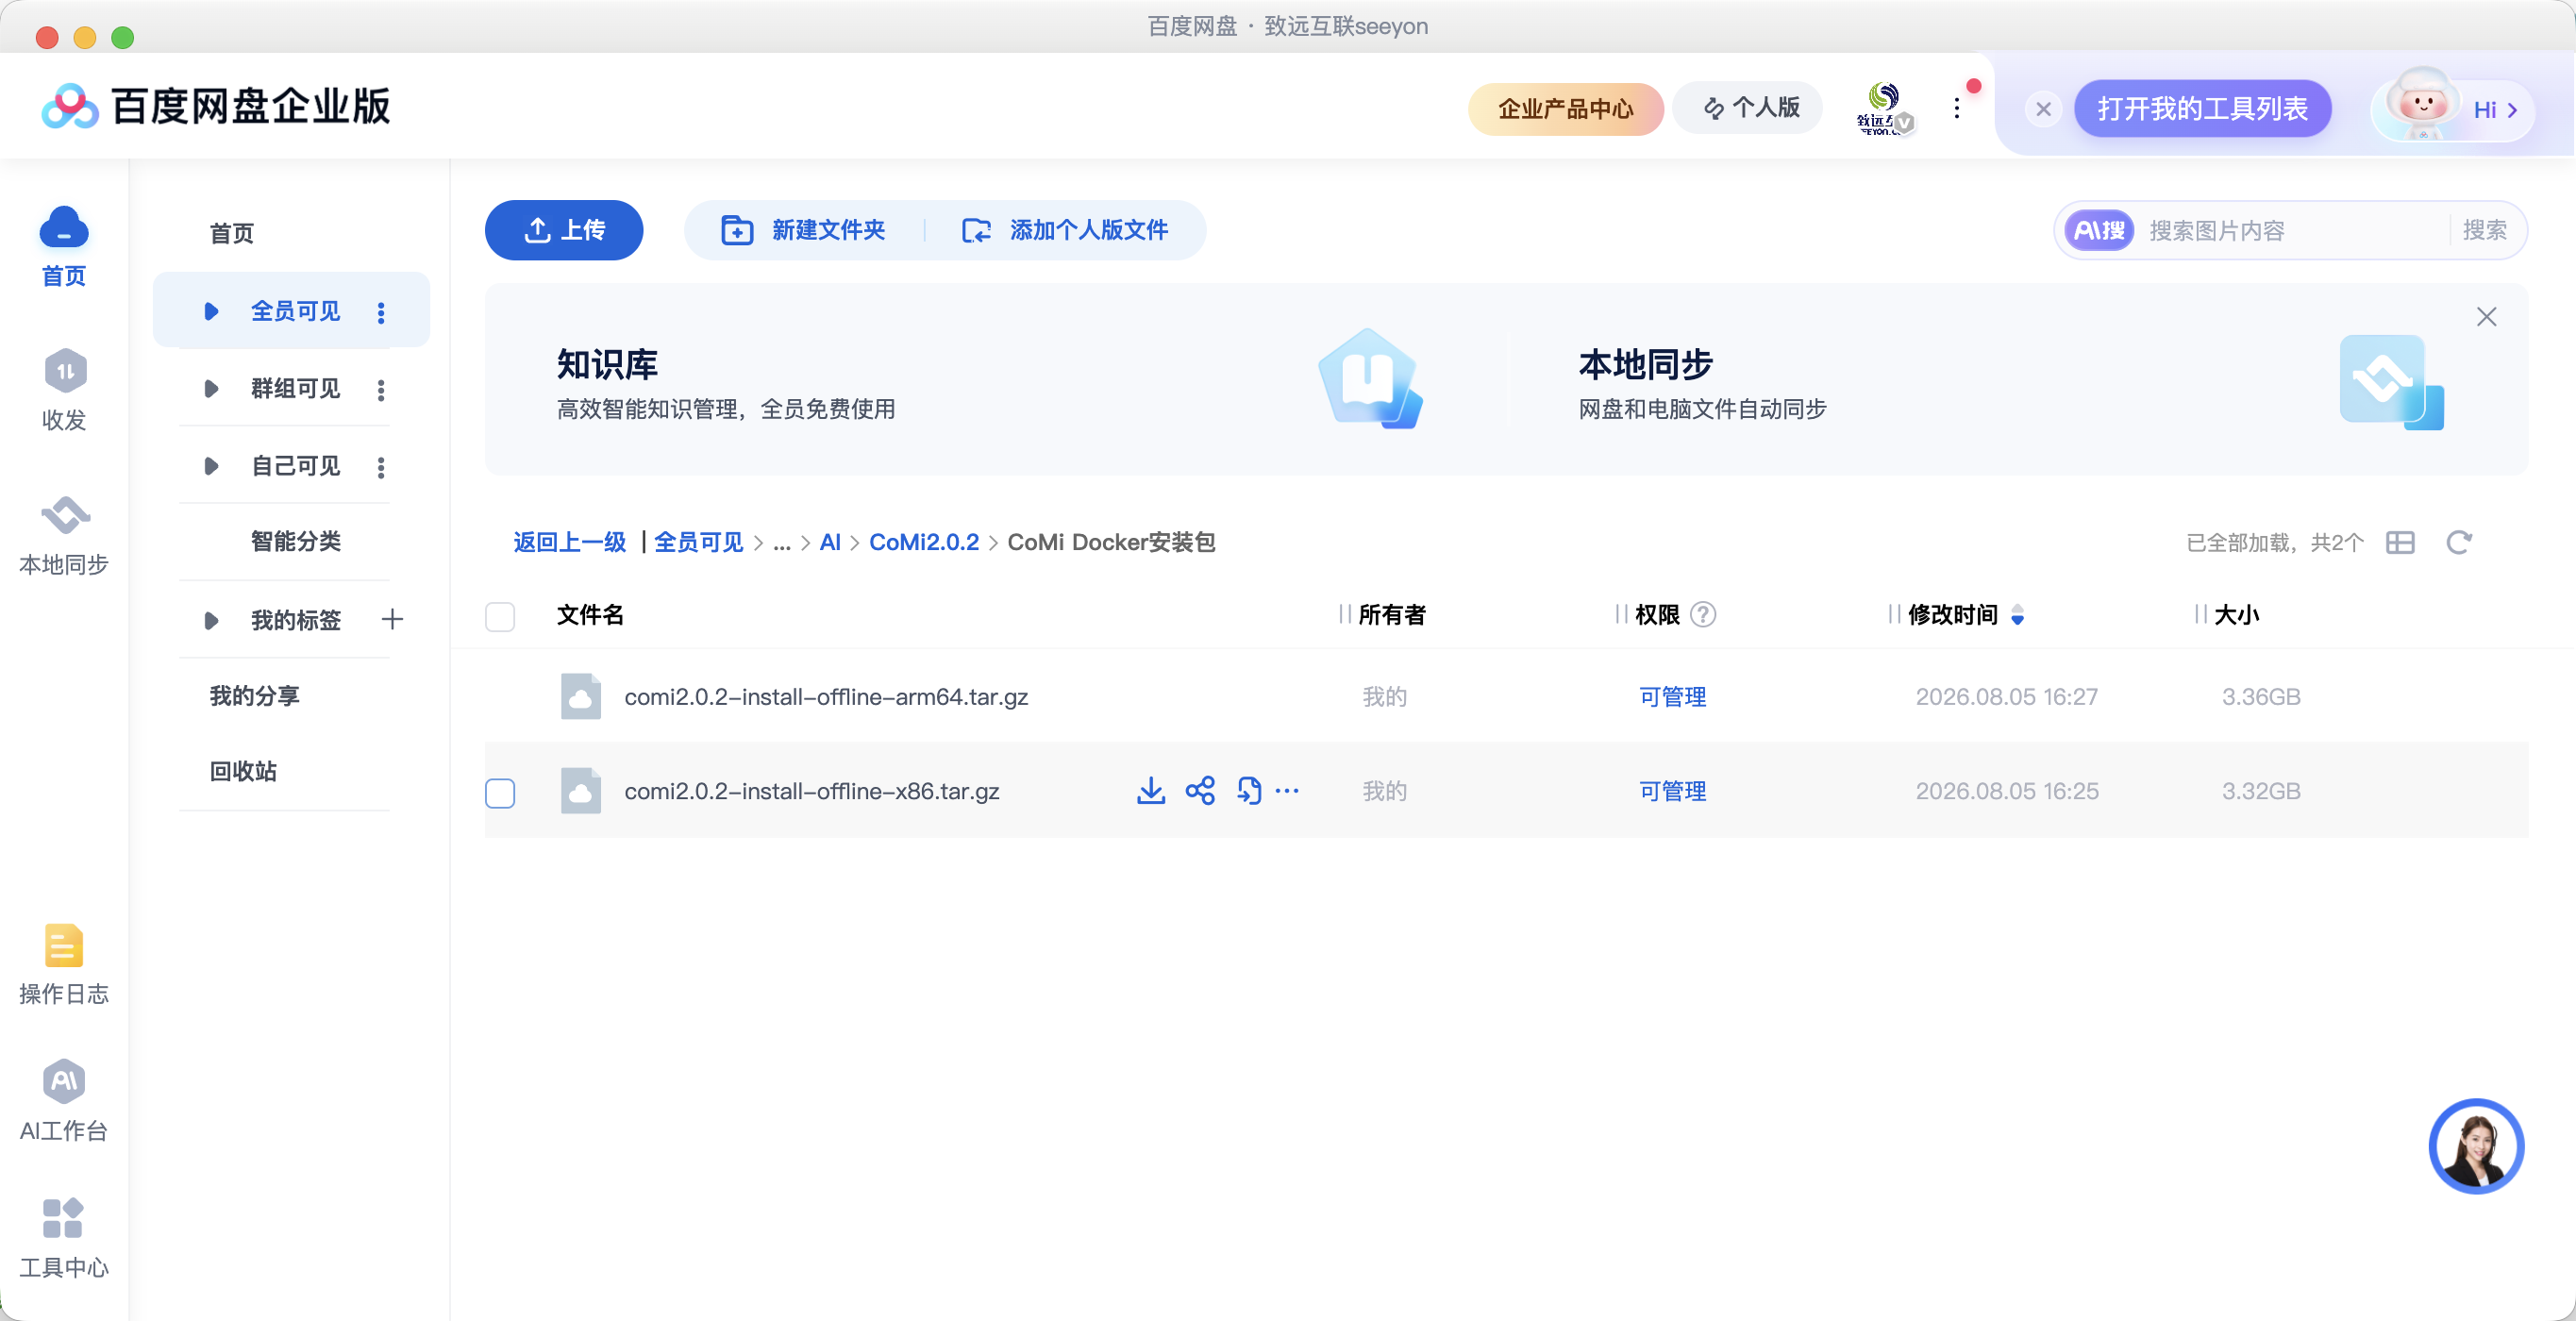The height and width of the screenshot is (1321, 2576).
Task: Sort by 文件名 column header
Action: coord(590,614)
